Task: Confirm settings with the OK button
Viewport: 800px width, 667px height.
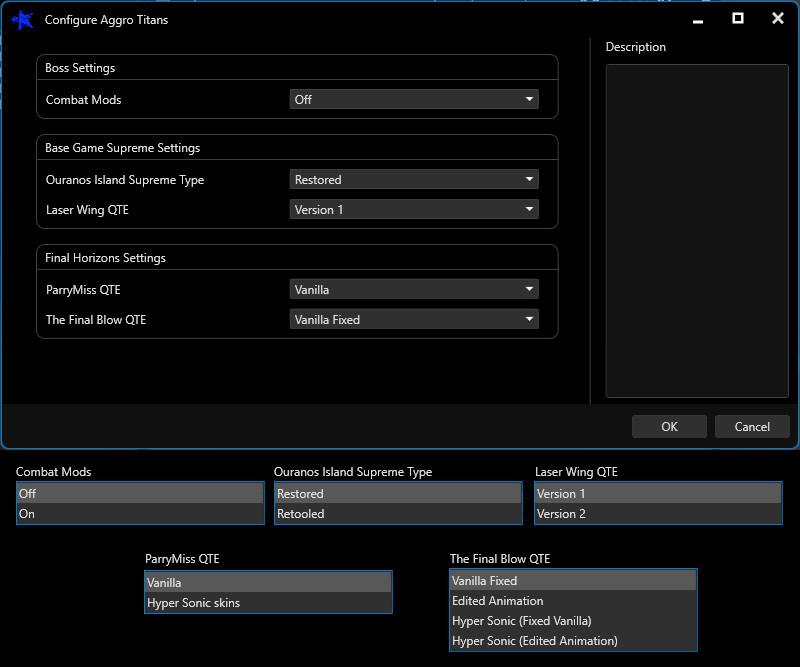Action: point(669,426)
